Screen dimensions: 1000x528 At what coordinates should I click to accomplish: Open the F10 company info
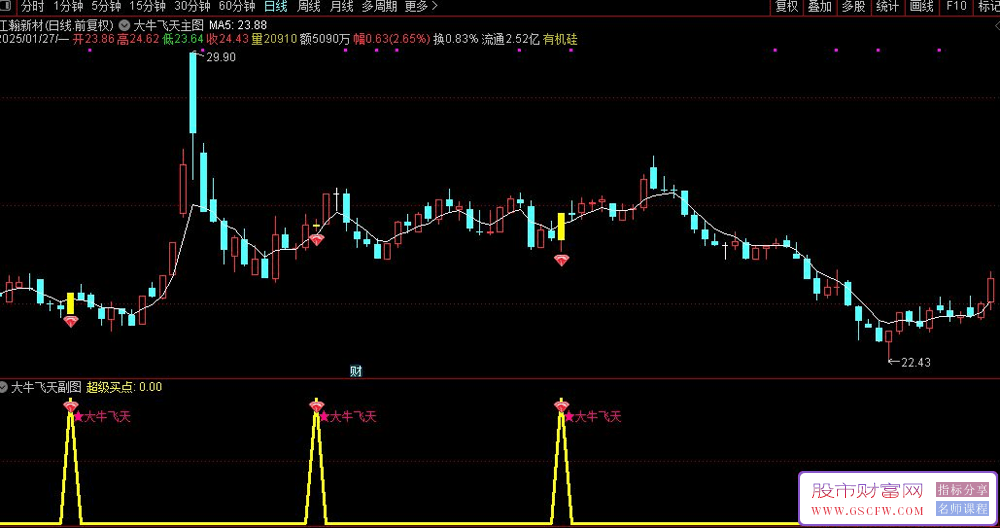pos(956,7)
